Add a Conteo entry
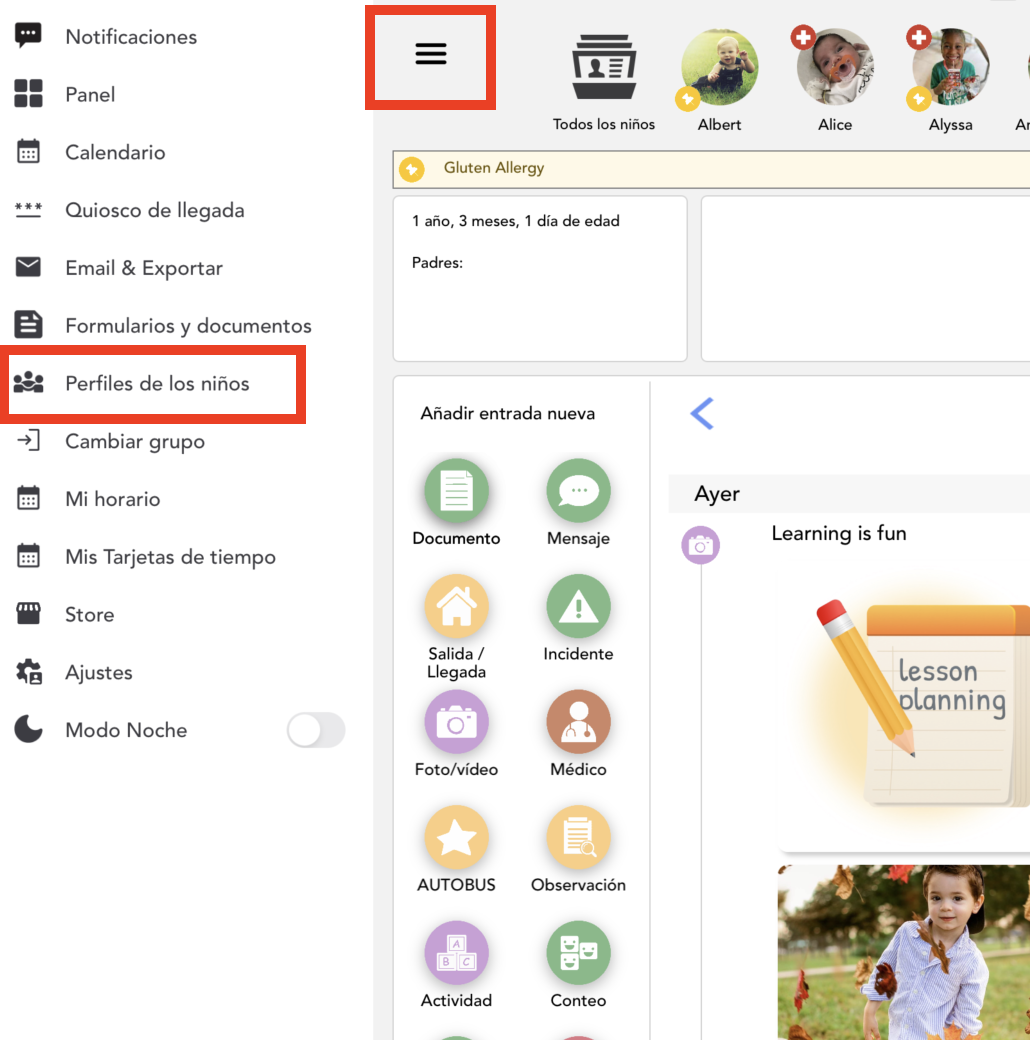Image resolution: width=1030 pixels, height=1040 pixels. point(578,953)
